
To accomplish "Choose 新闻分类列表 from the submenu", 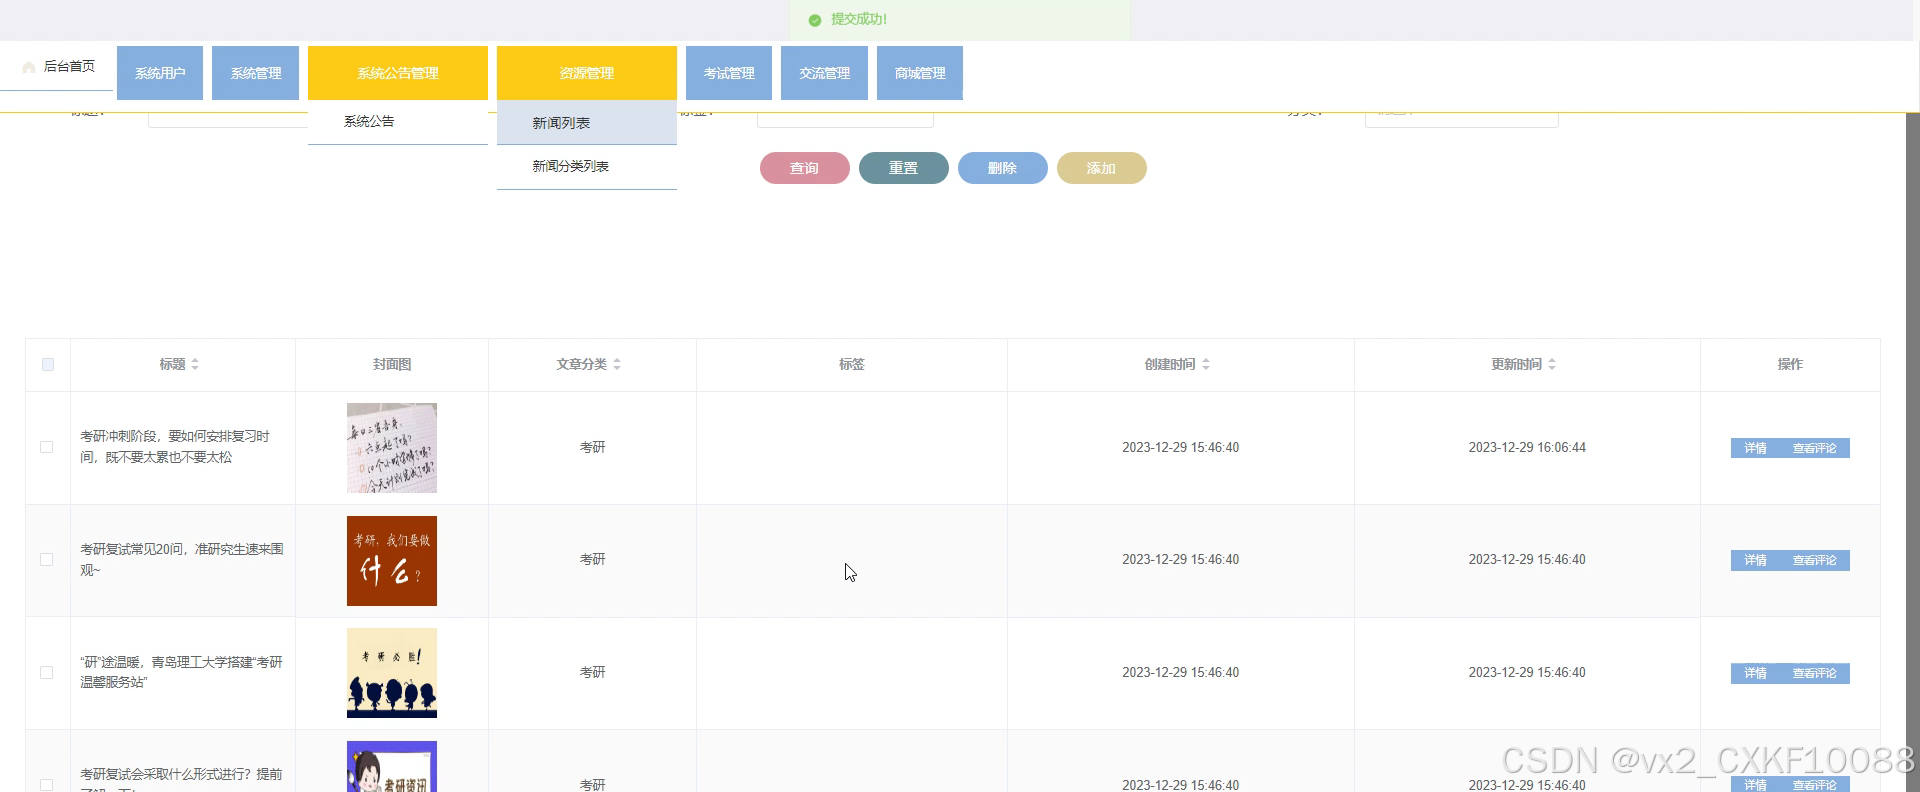I will pos(587,167).
